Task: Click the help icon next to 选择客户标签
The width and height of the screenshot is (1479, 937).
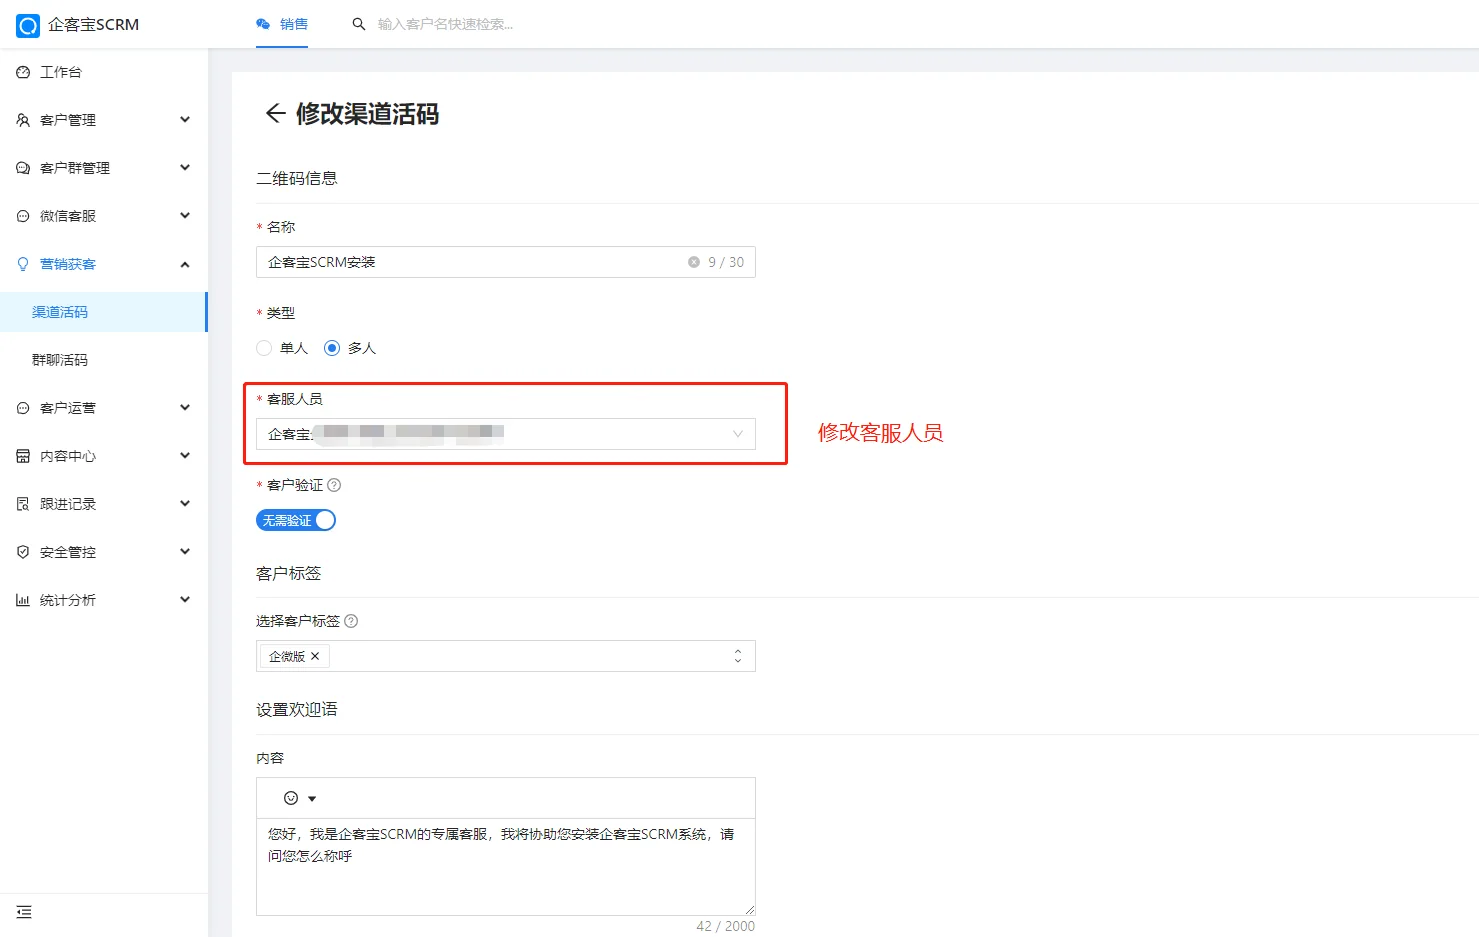Action: coord(351,621)
